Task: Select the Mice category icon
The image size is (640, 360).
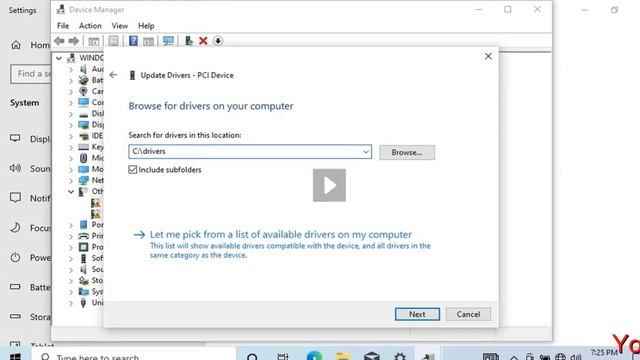Action: (83, 158)
